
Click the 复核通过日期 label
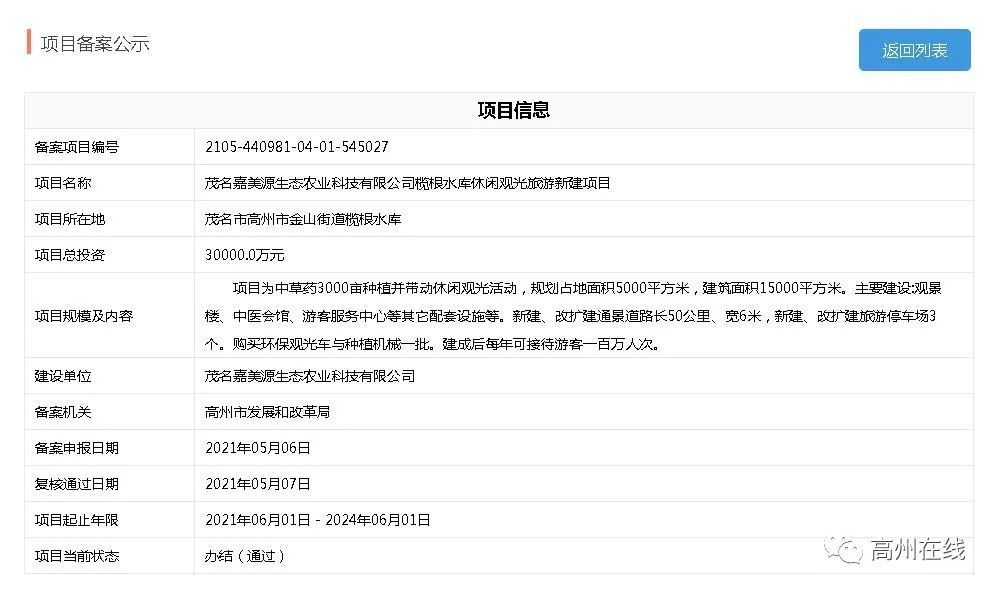click(76, 484)
